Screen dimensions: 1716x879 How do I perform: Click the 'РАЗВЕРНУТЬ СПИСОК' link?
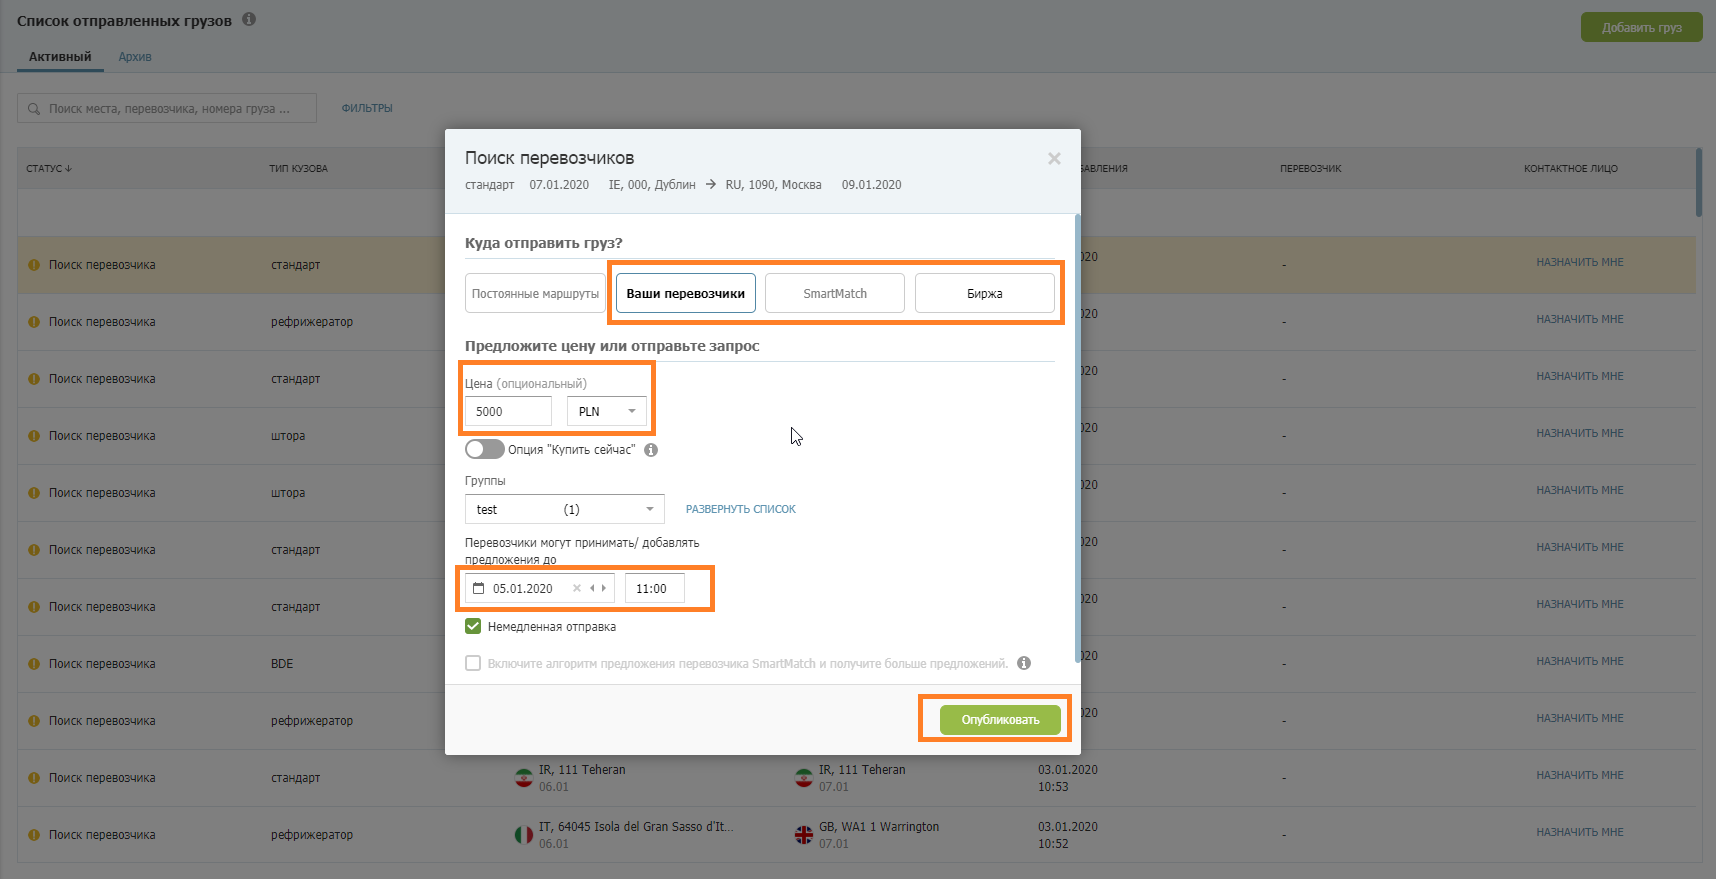coord(741,509)
